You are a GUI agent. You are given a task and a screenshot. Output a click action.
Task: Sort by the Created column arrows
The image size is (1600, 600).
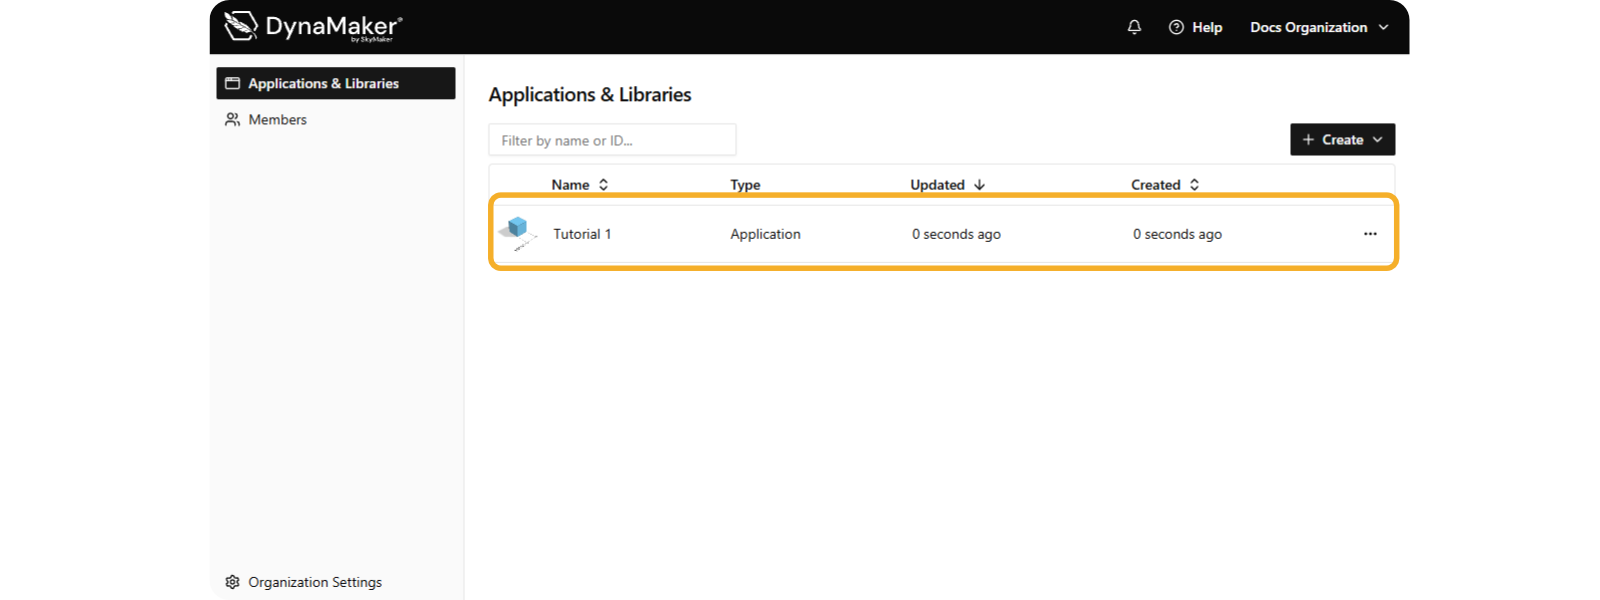1194,185
